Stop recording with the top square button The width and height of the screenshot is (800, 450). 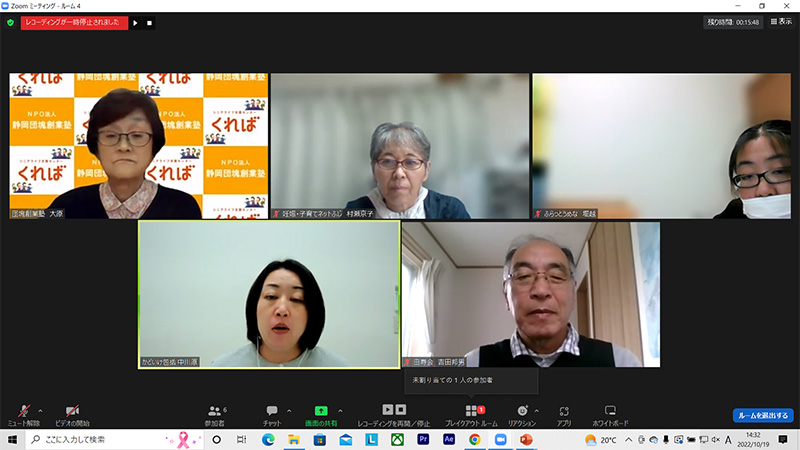pyautogui.click(x=150, y=22)
